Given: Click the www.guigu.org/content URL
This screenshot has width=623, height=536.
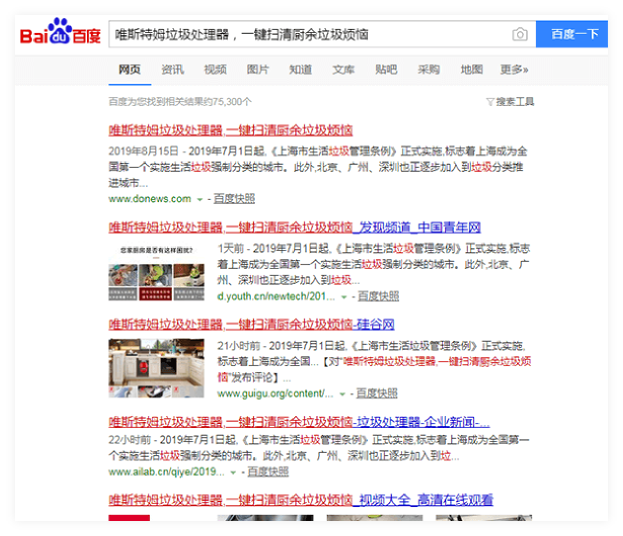Looking at the screenshot, I should 275,393.
